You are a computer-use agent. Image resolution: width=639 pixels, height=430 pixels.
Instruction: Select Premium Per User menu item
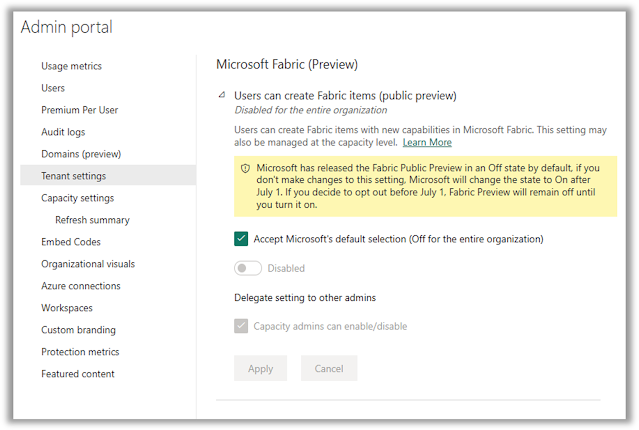point(81,110)
